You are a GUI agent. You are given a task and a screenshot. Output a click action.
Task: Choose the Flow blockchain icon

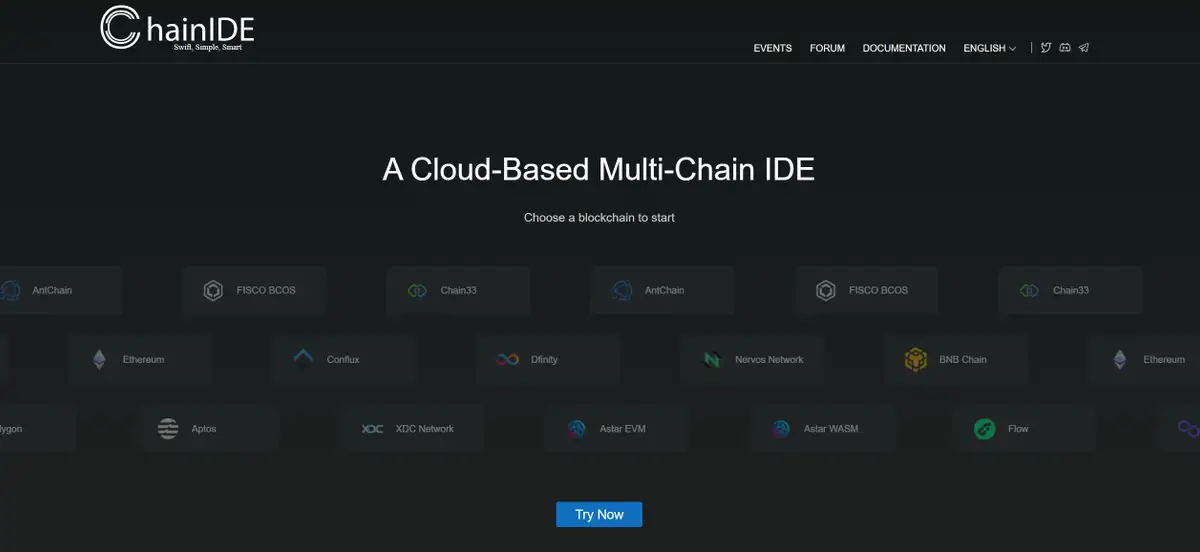984,429
